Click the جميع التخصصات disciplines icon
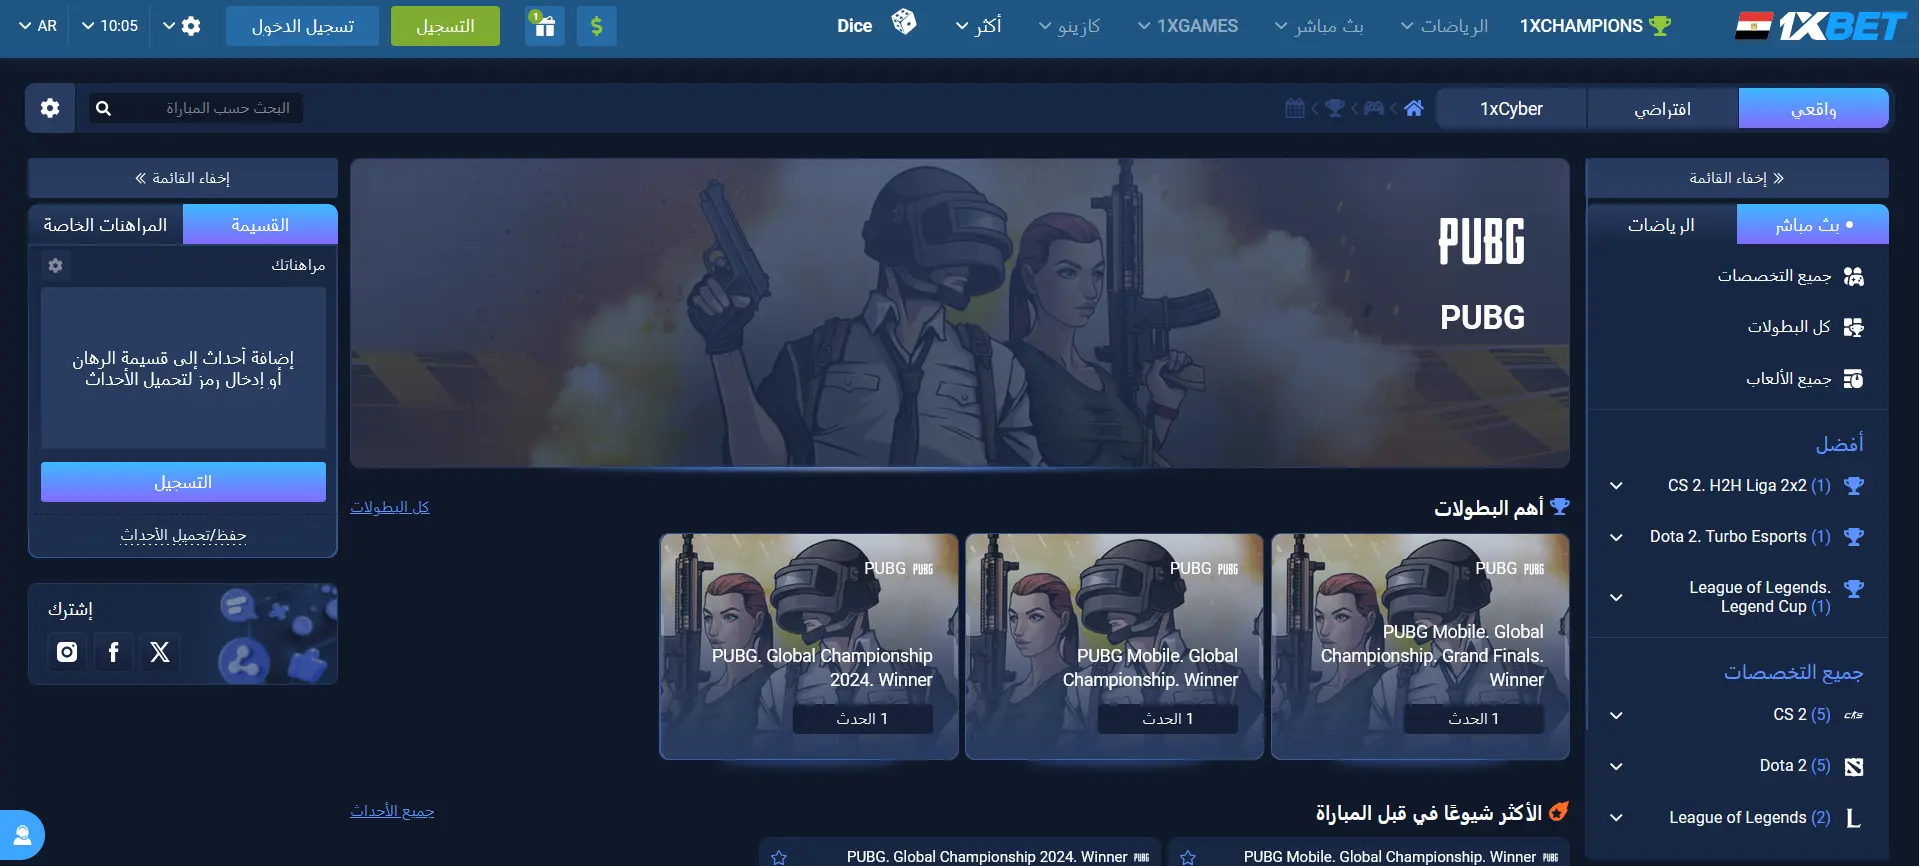This screenshot has height=866, width=1919. (1854, 276)
